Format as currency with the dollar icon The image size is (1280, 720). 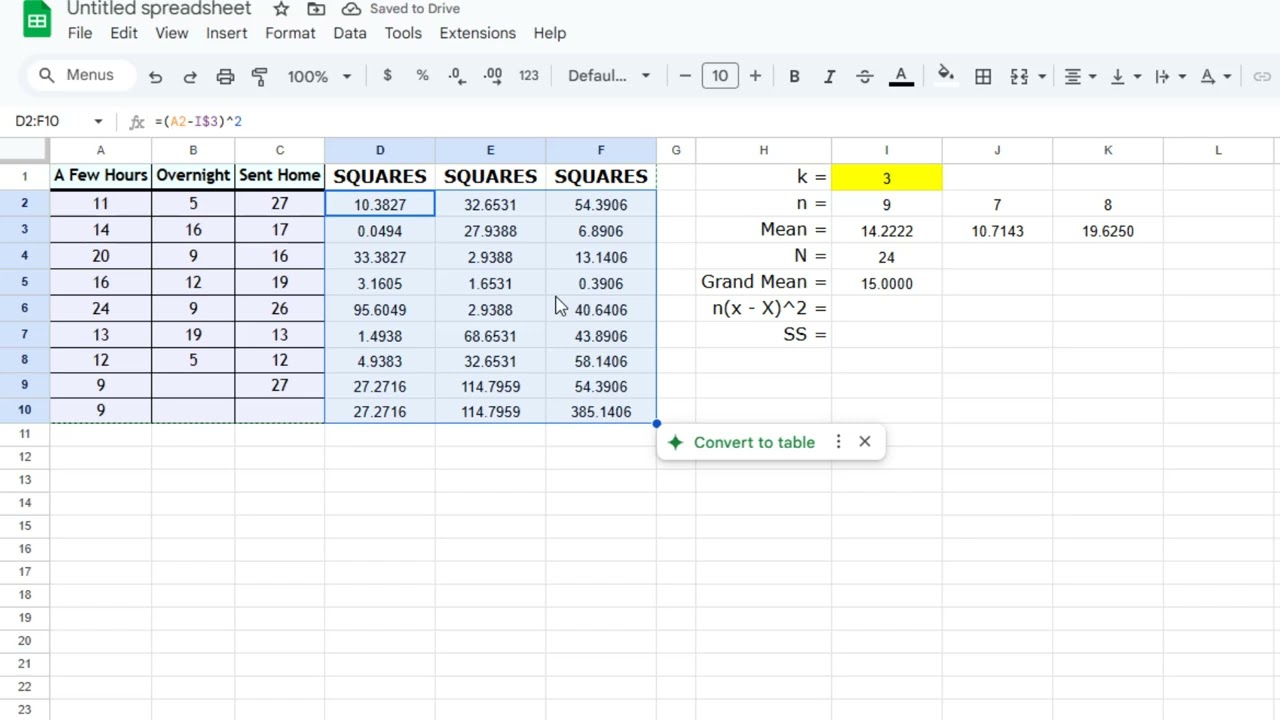point(387,75)
